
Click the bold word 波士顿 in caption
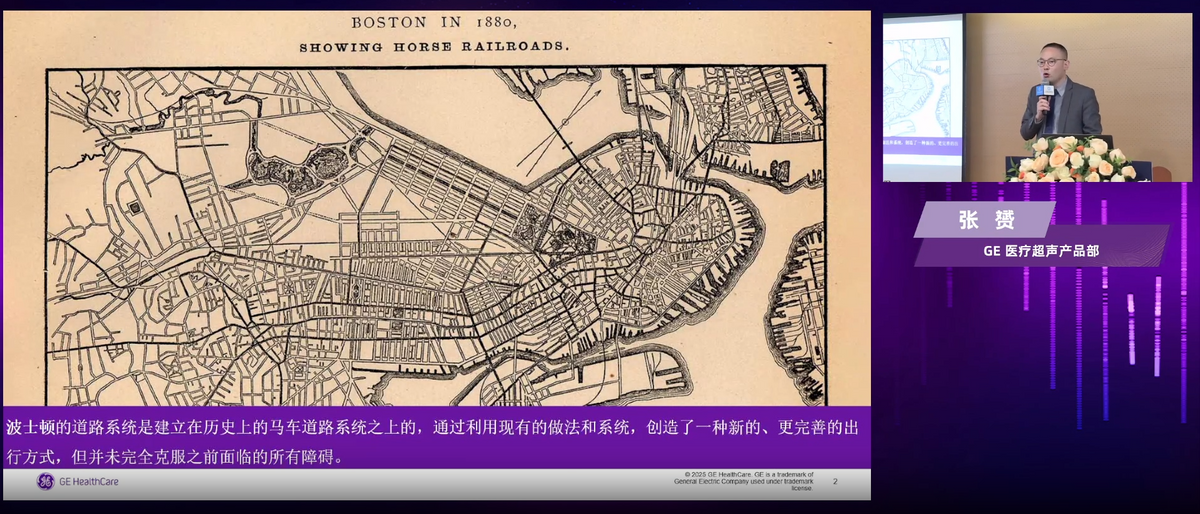[28, 428]
